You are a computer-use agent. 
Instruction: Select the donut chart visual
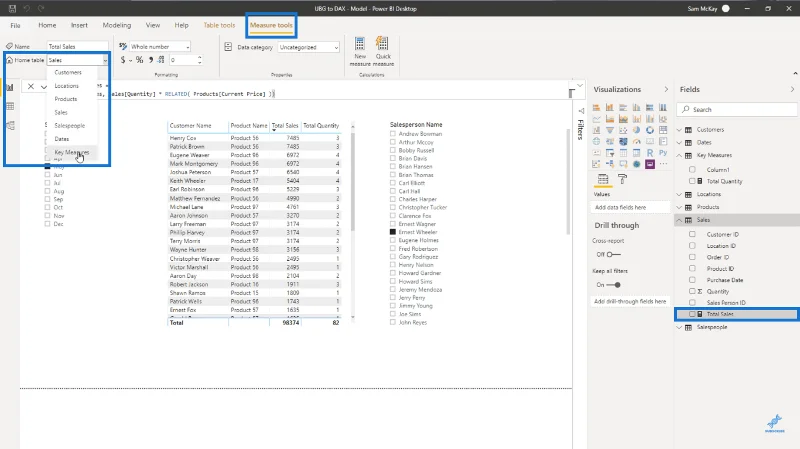649,130
